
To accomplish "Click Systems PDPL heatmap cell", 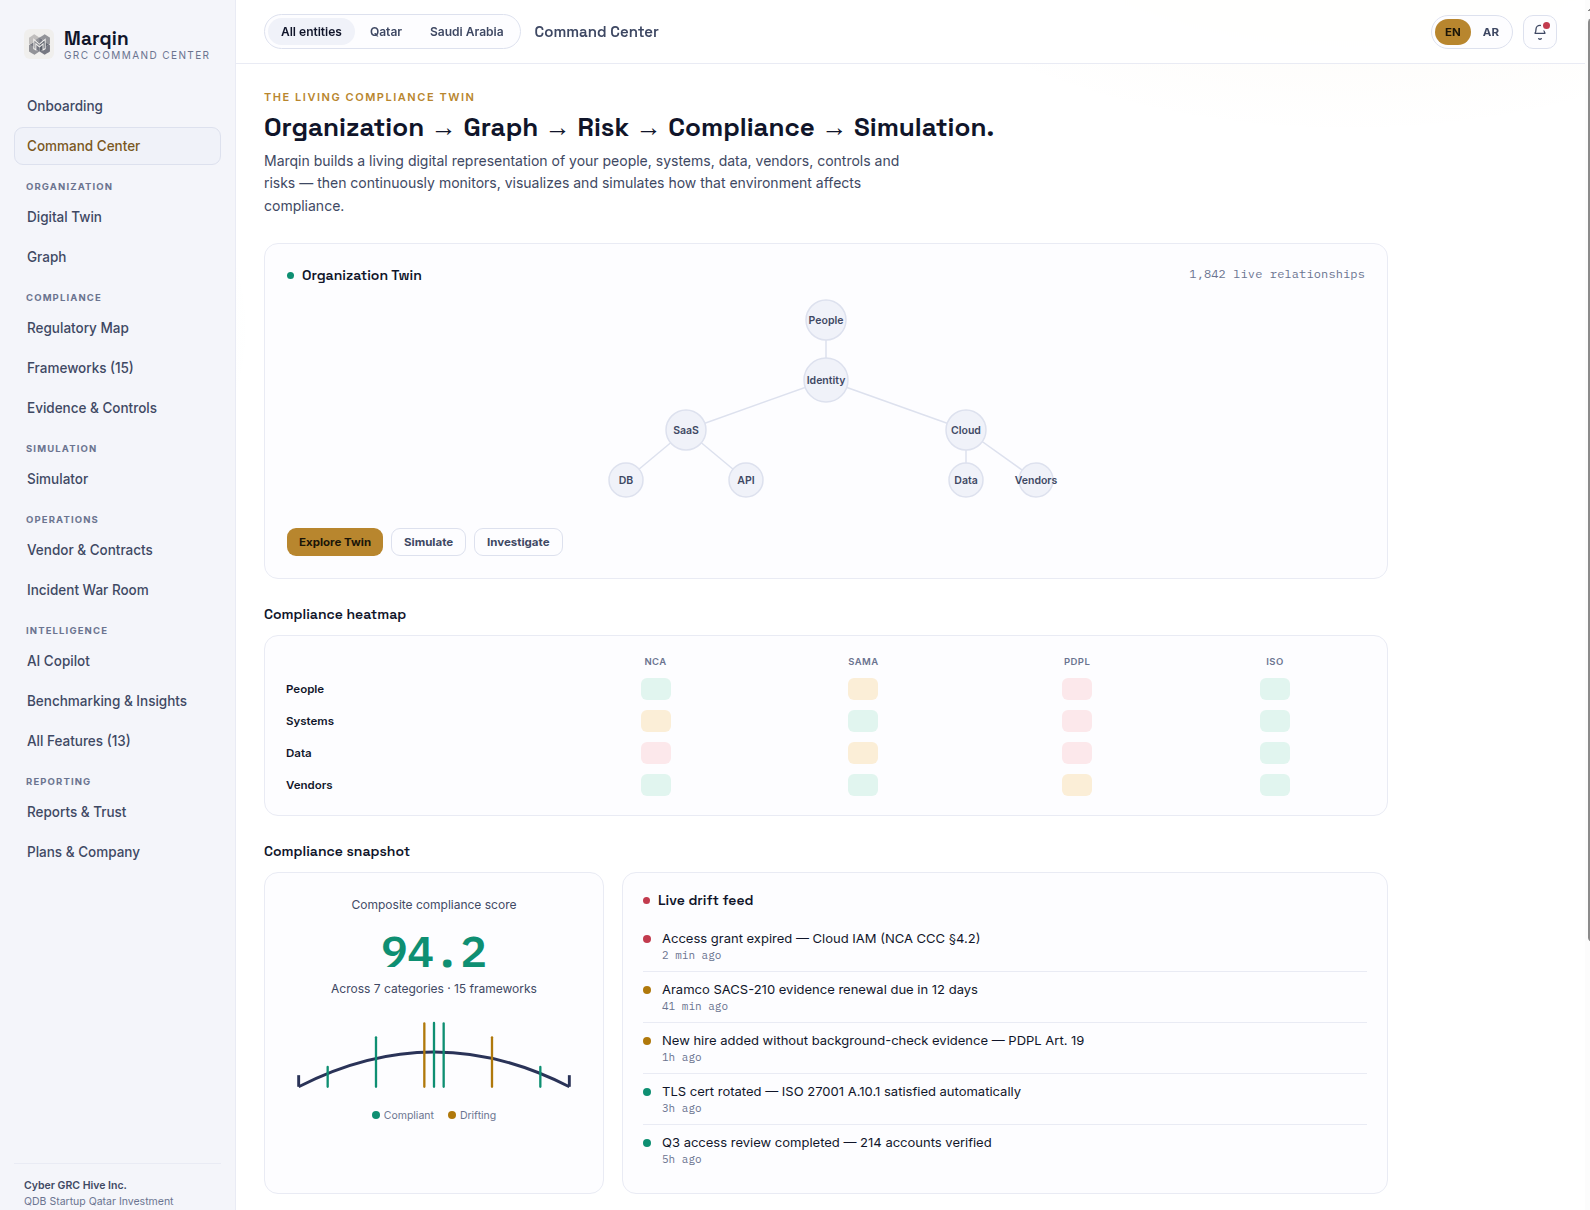I will [1077, 721].
